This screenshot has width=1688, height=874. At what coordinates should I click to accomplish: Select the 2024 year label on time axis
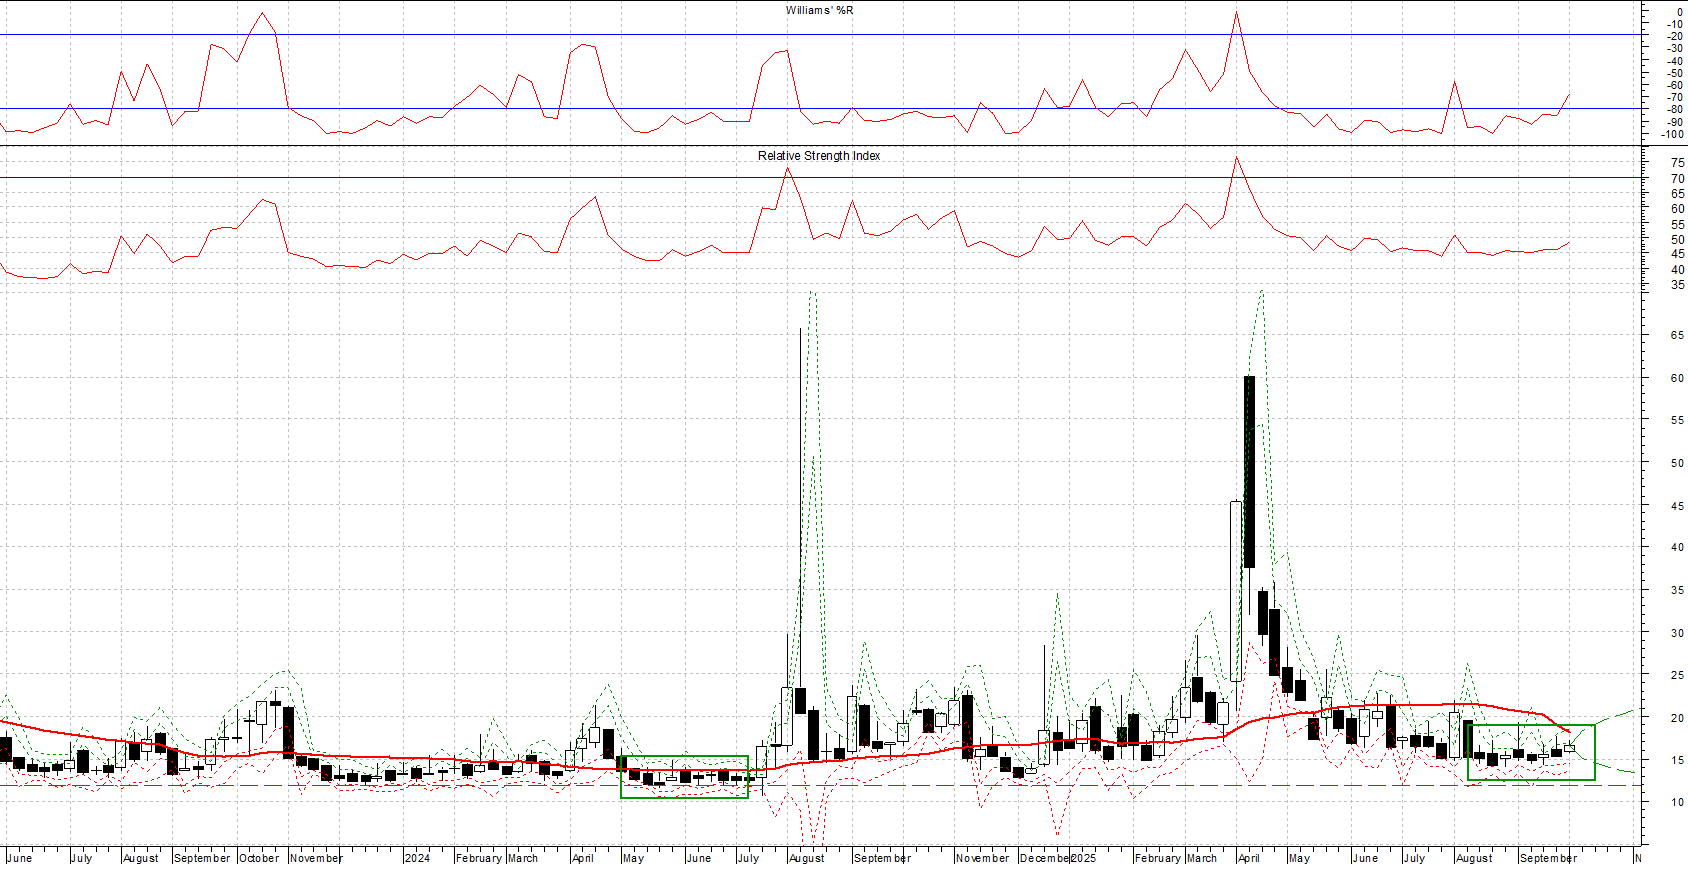tap(417, 858)
